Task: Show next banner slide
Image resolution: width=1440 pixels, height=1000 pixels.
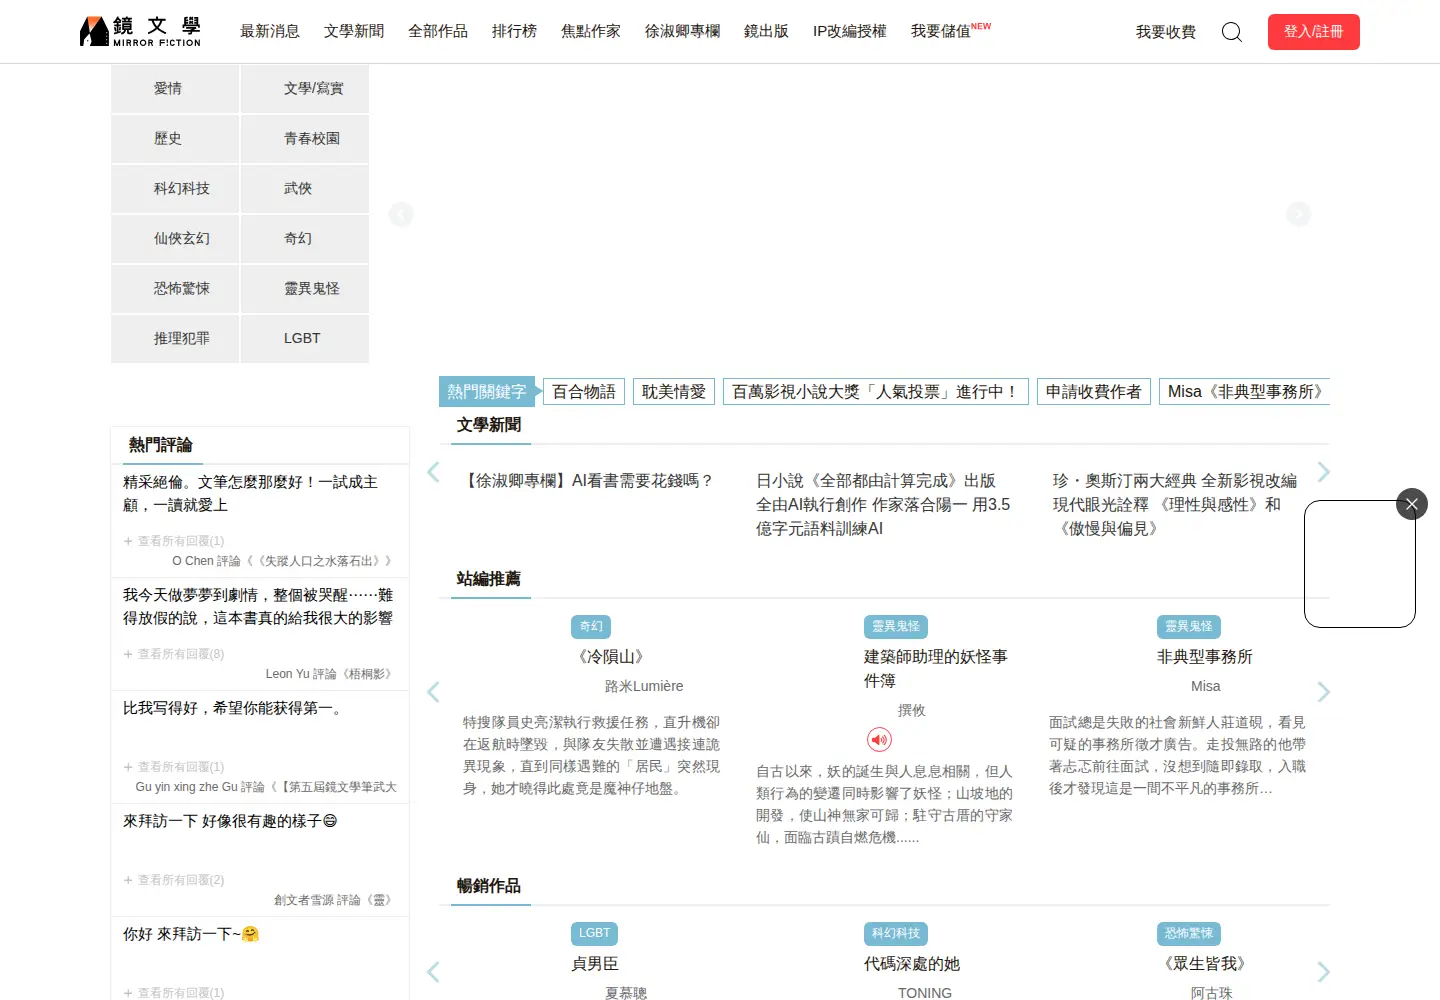Action: 1298,214
